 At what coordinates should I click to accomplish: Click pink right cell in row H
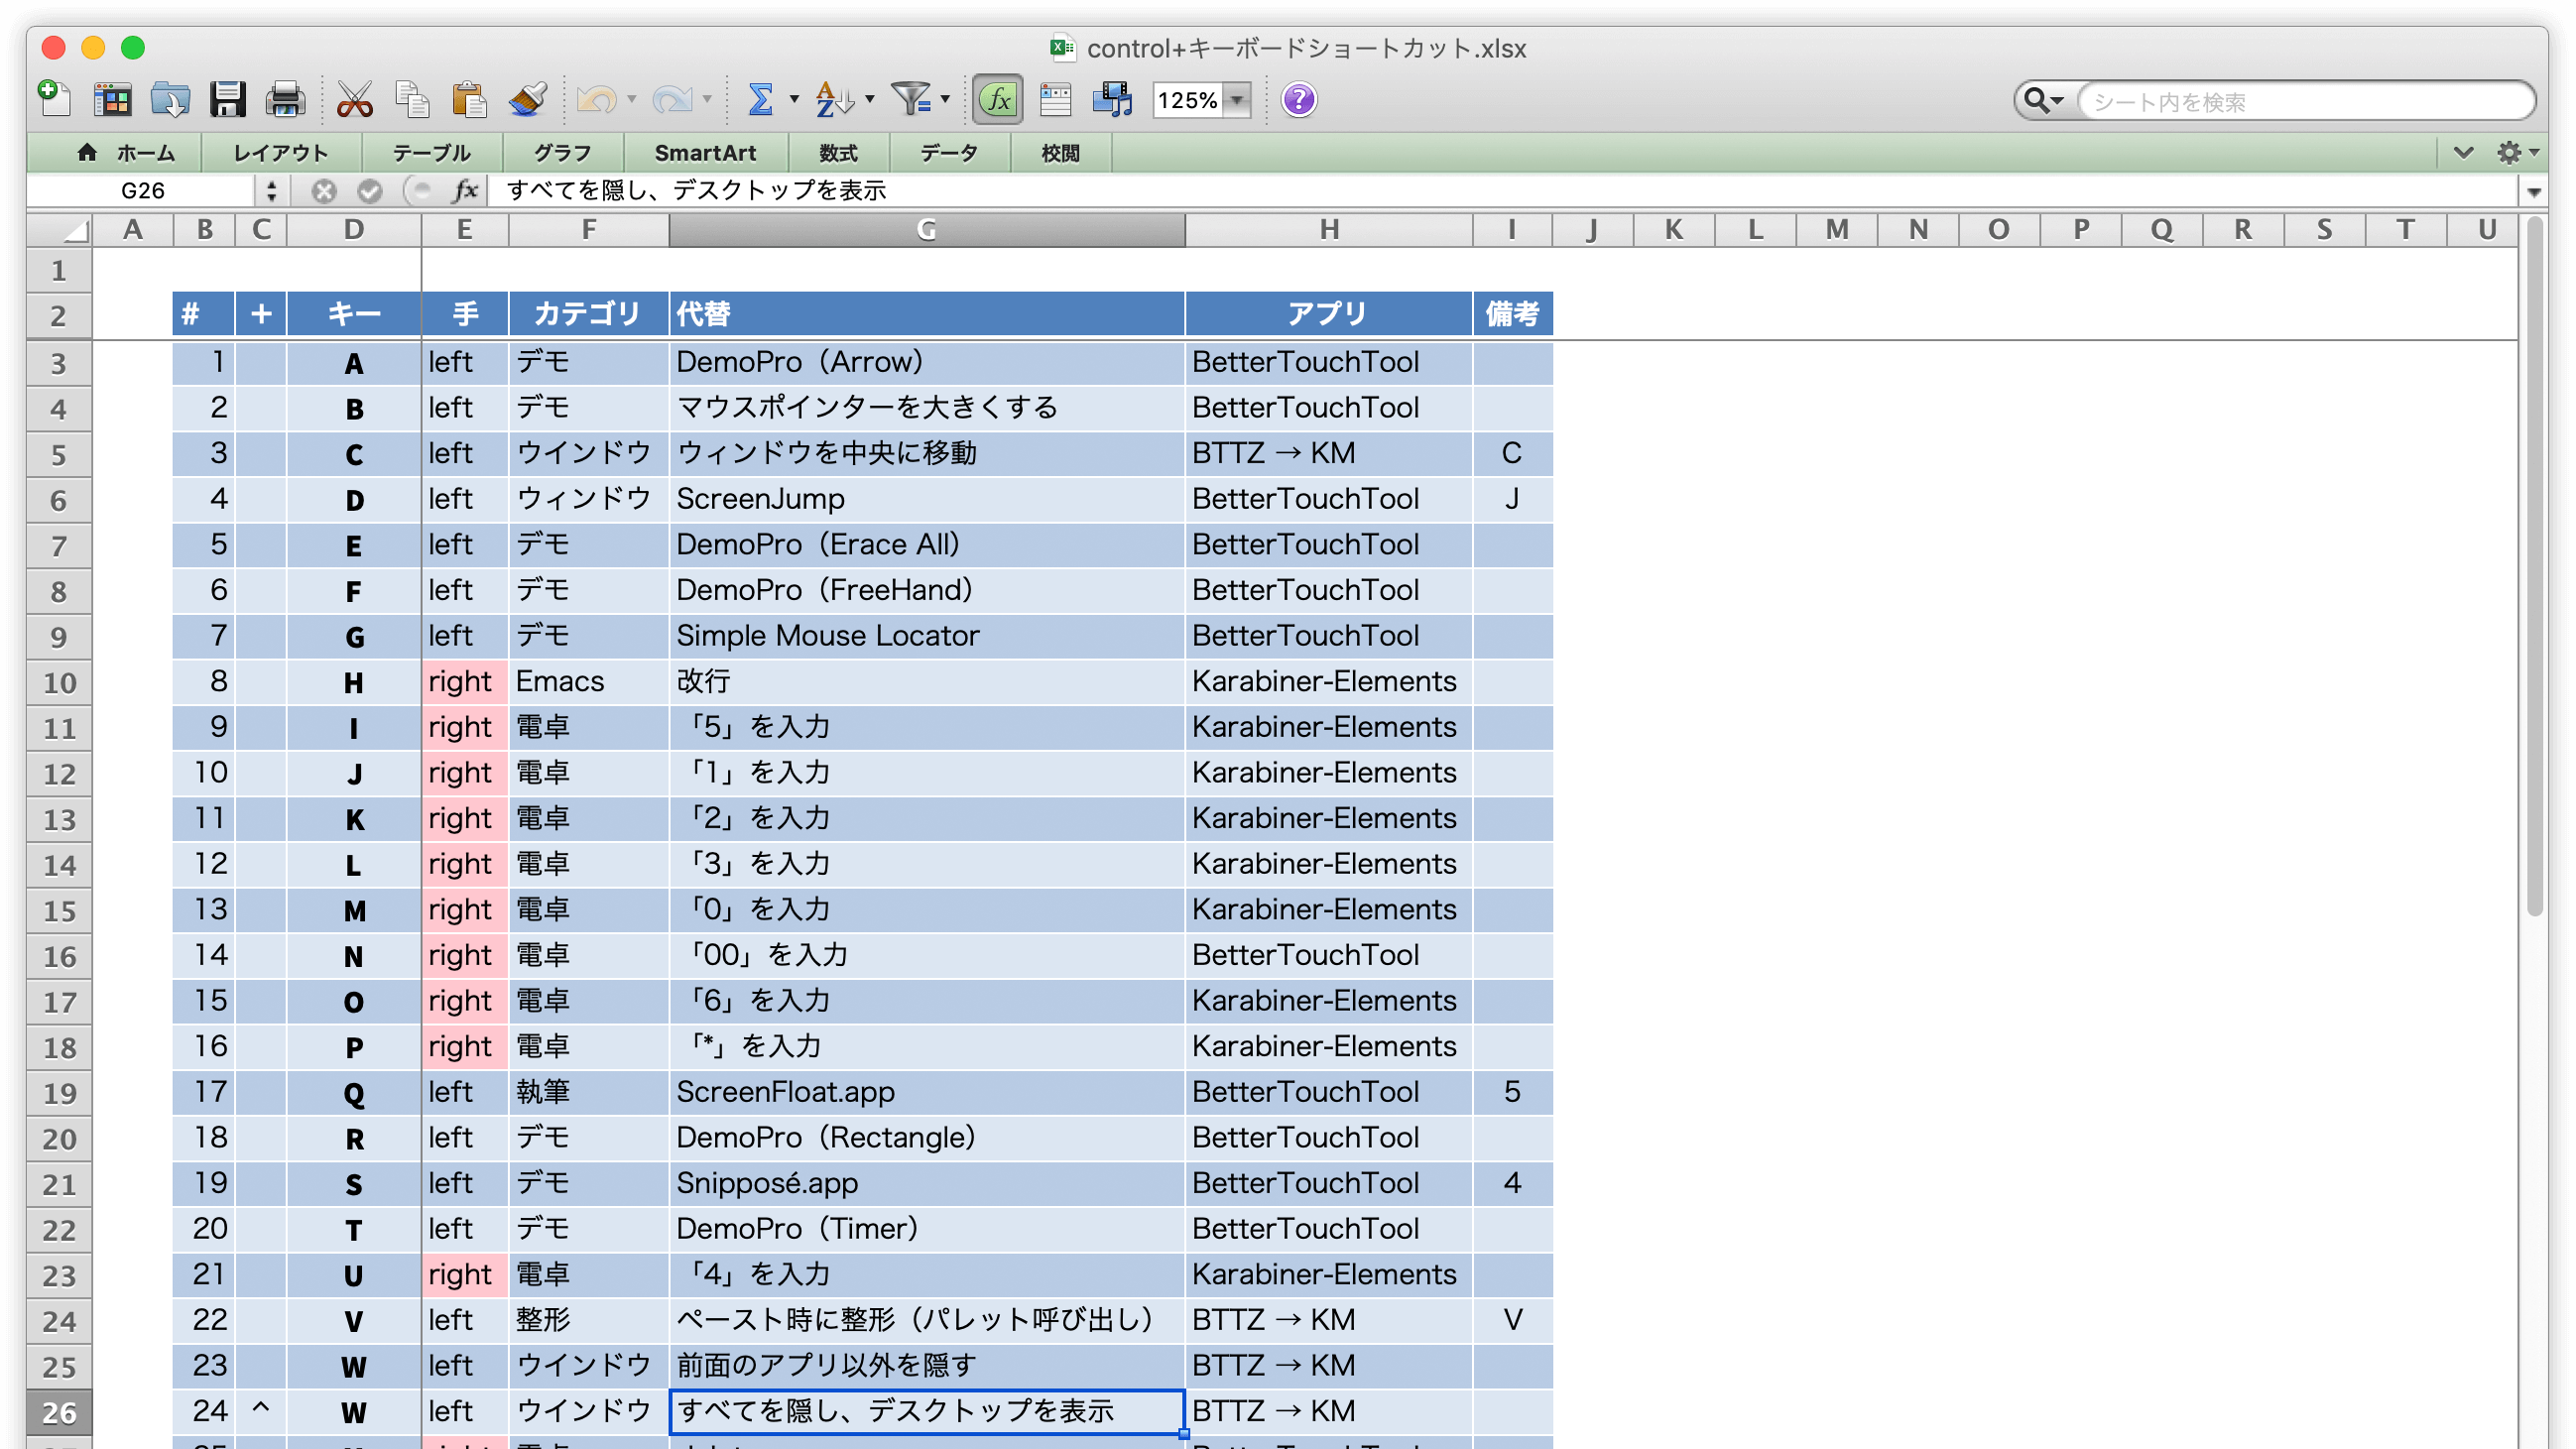click(x=465, y=682)
